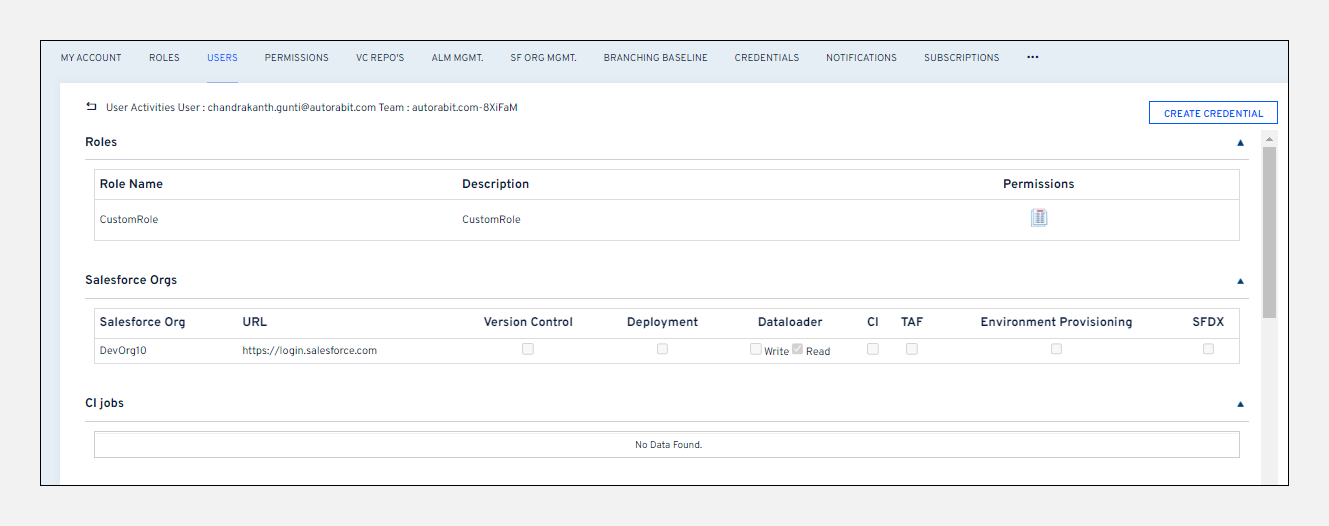Switch to the My Account tab
1329x526 pixels.
[x=91, y=58]
